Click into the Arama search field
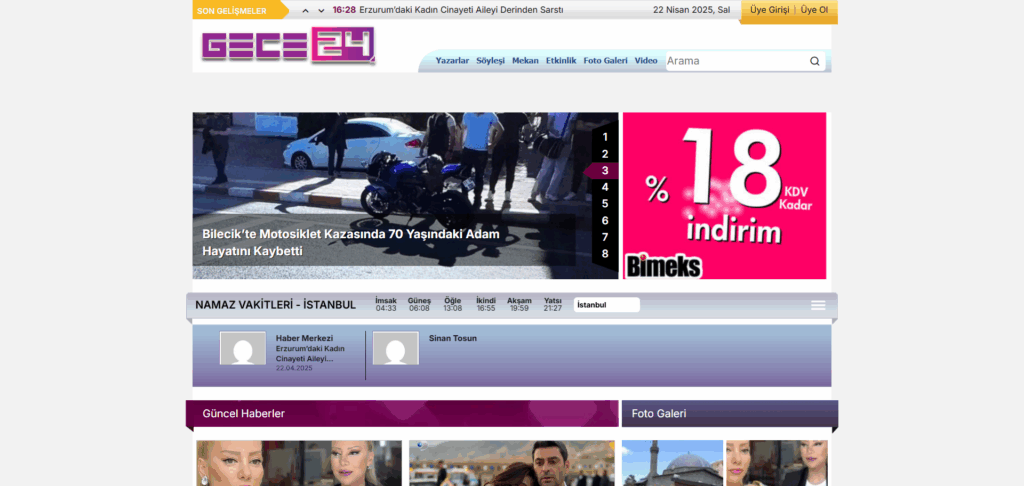This screenshot has width=1024, height=486. coord(735,61)
